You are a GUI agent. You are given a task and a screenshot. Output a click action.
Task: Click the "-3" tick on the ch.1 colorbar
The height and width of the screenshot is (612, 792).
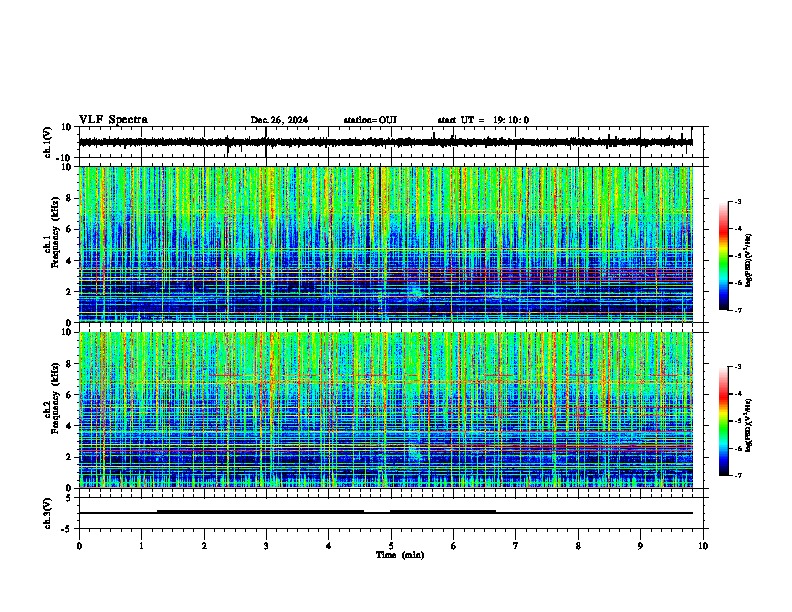click(738, 202)
